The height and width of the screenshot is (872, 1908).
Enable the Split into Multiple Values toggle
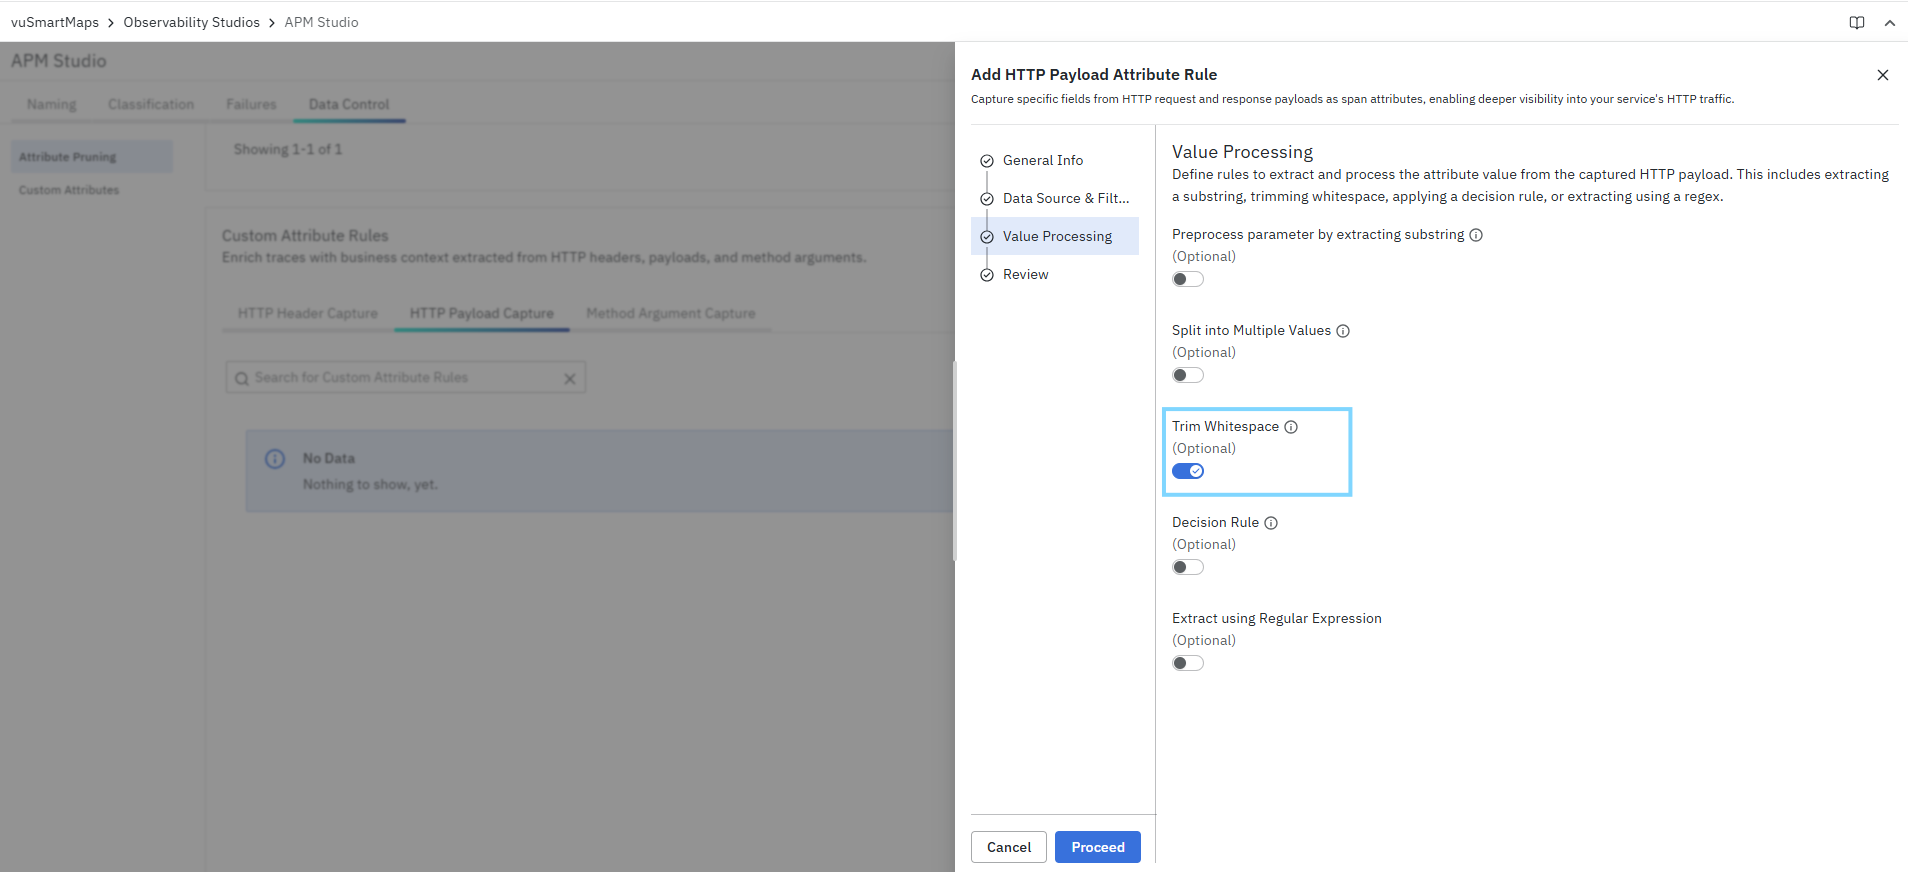[1188, 375]
